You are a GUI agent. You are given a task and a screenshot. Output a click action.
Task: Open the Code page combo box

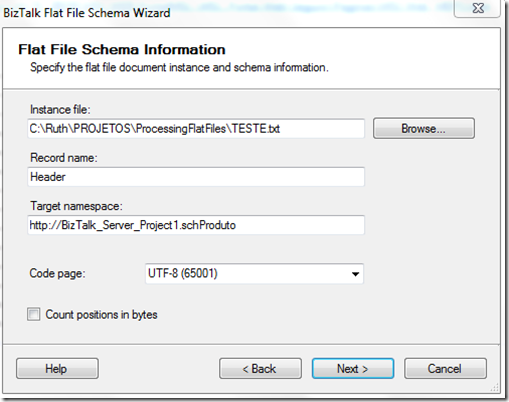[254, 274]
